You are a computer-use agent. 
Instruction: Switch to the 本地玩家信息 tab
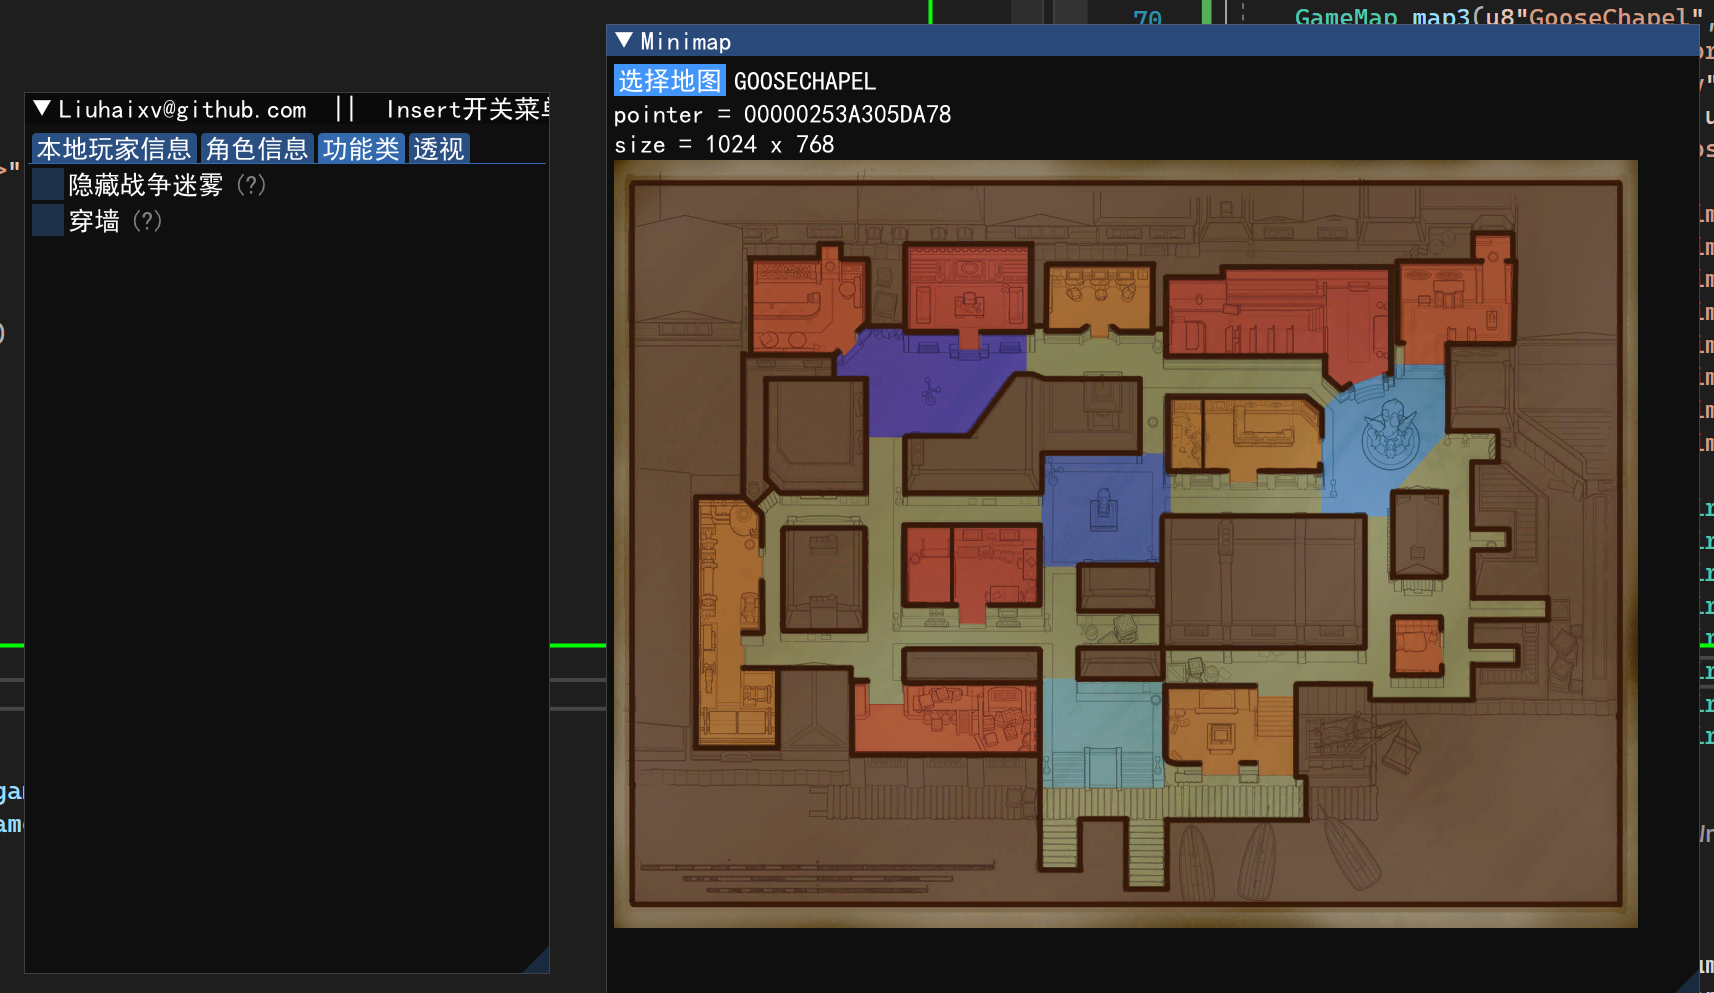tap(114, 148)
